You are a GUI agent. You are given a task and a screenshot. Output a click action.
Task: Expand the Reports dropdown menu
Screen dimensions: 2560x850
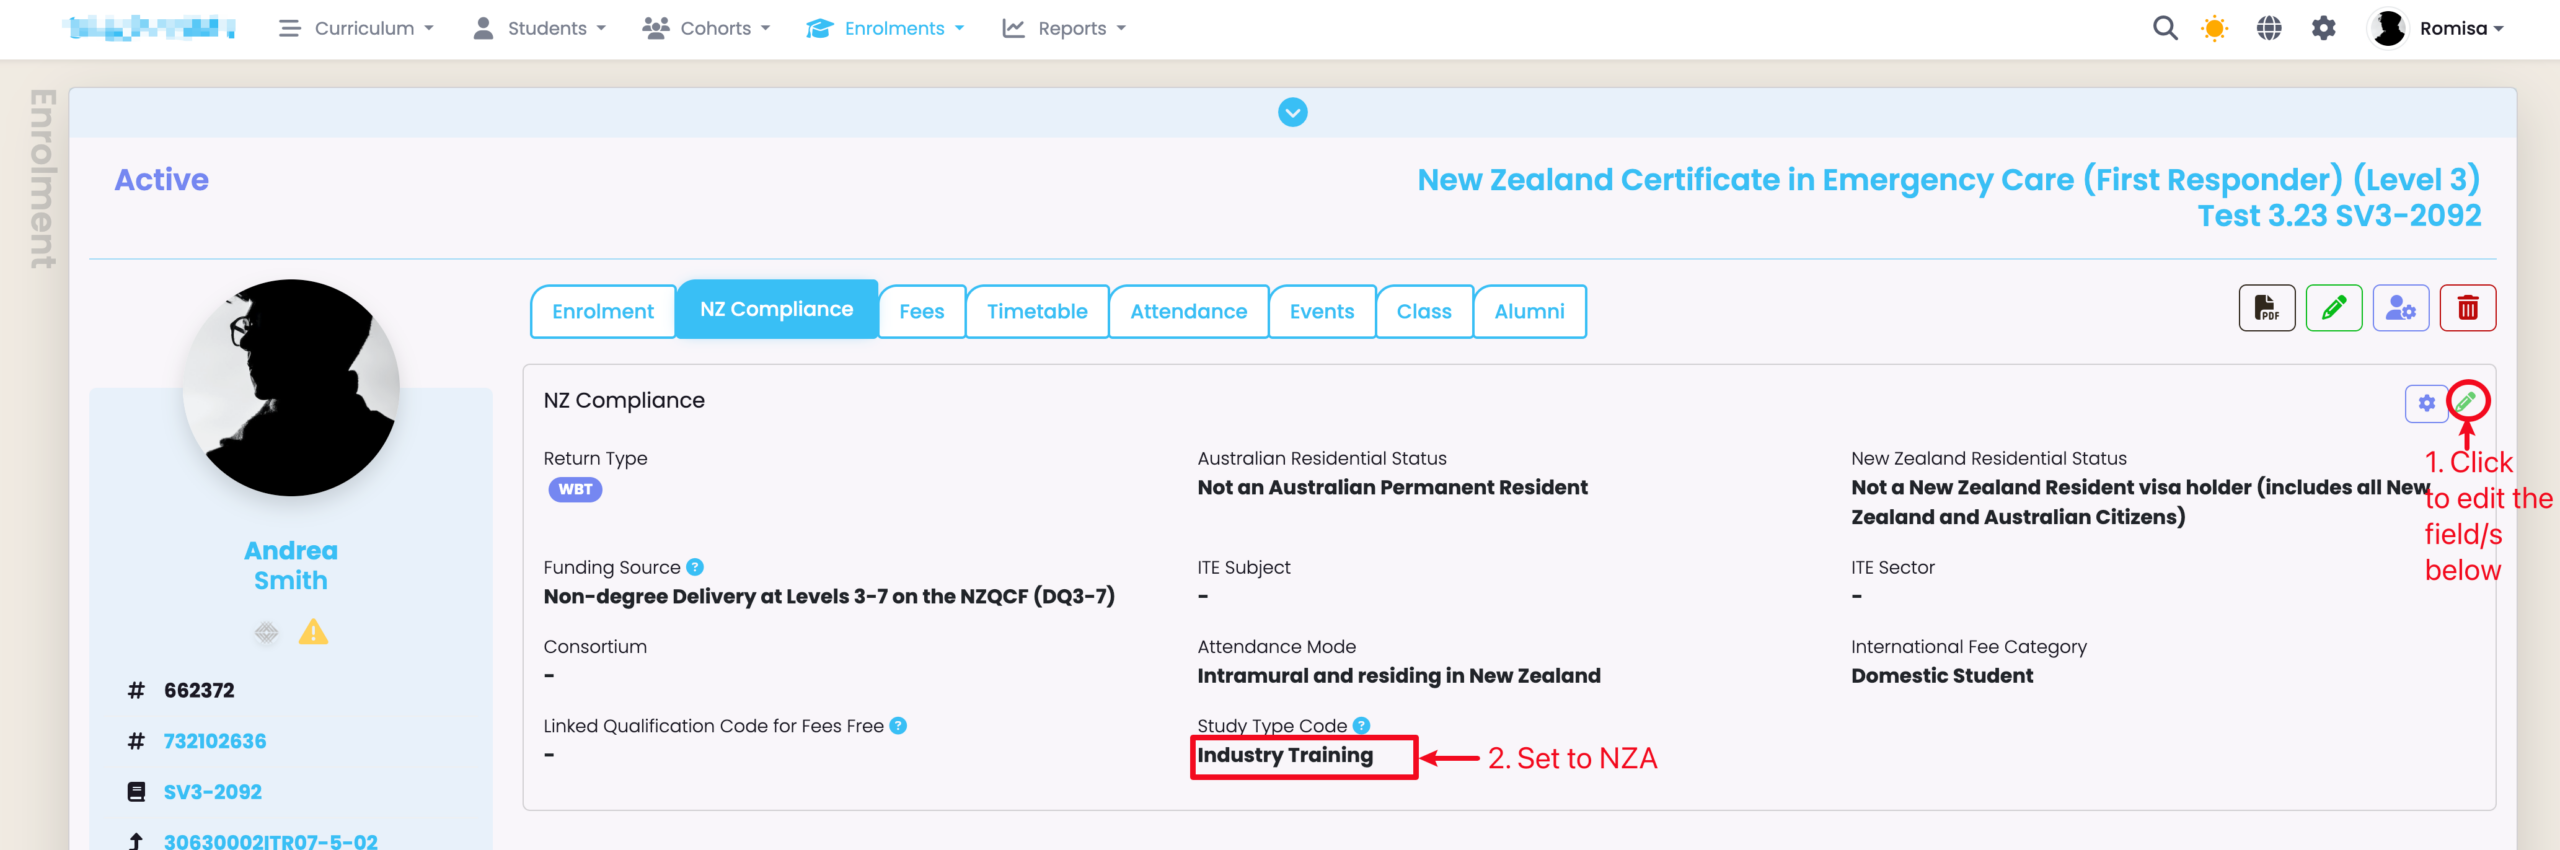1065,28
